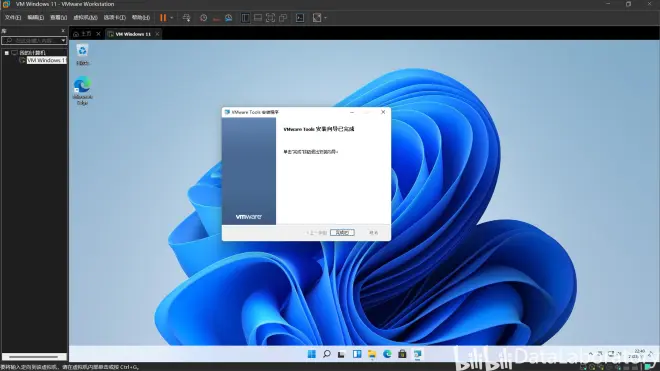Open the 编辑 (Edit) menu

pyautogui.click(x=35, y=18)
